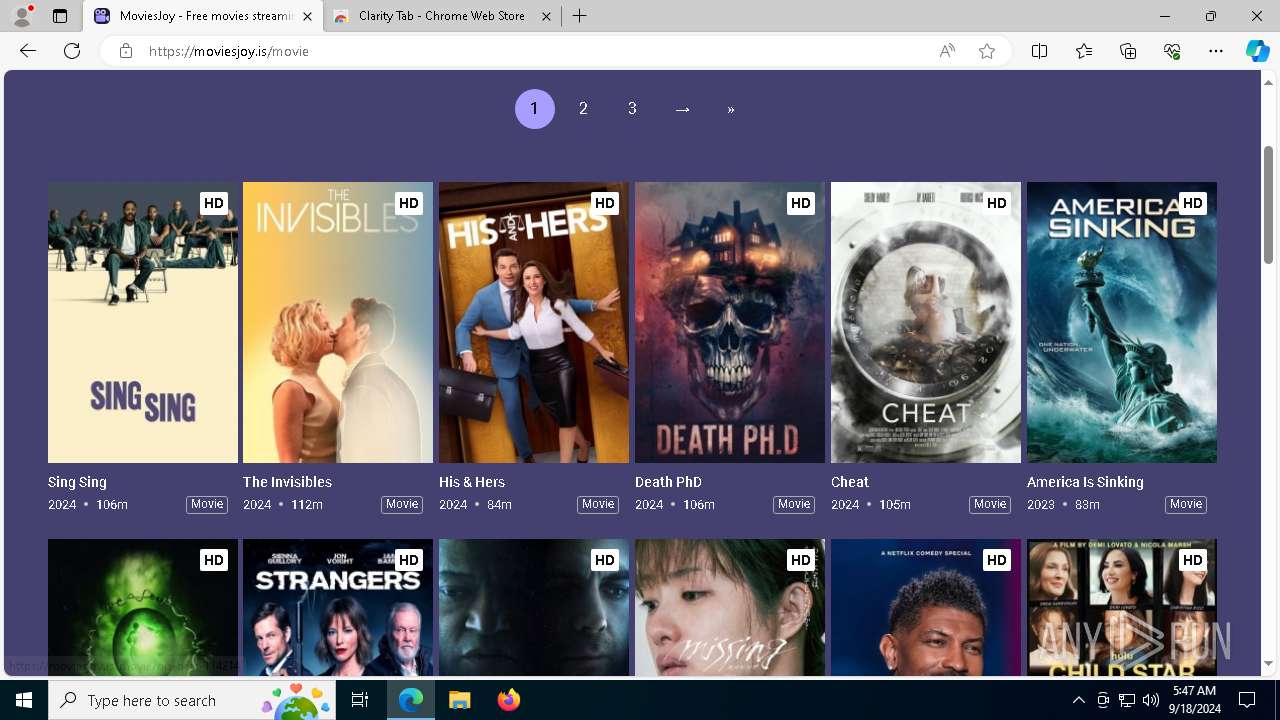The height and width of the screenshot is (720, 1280).
Task: Open Task View on taskbar
Action: [360, 700]
